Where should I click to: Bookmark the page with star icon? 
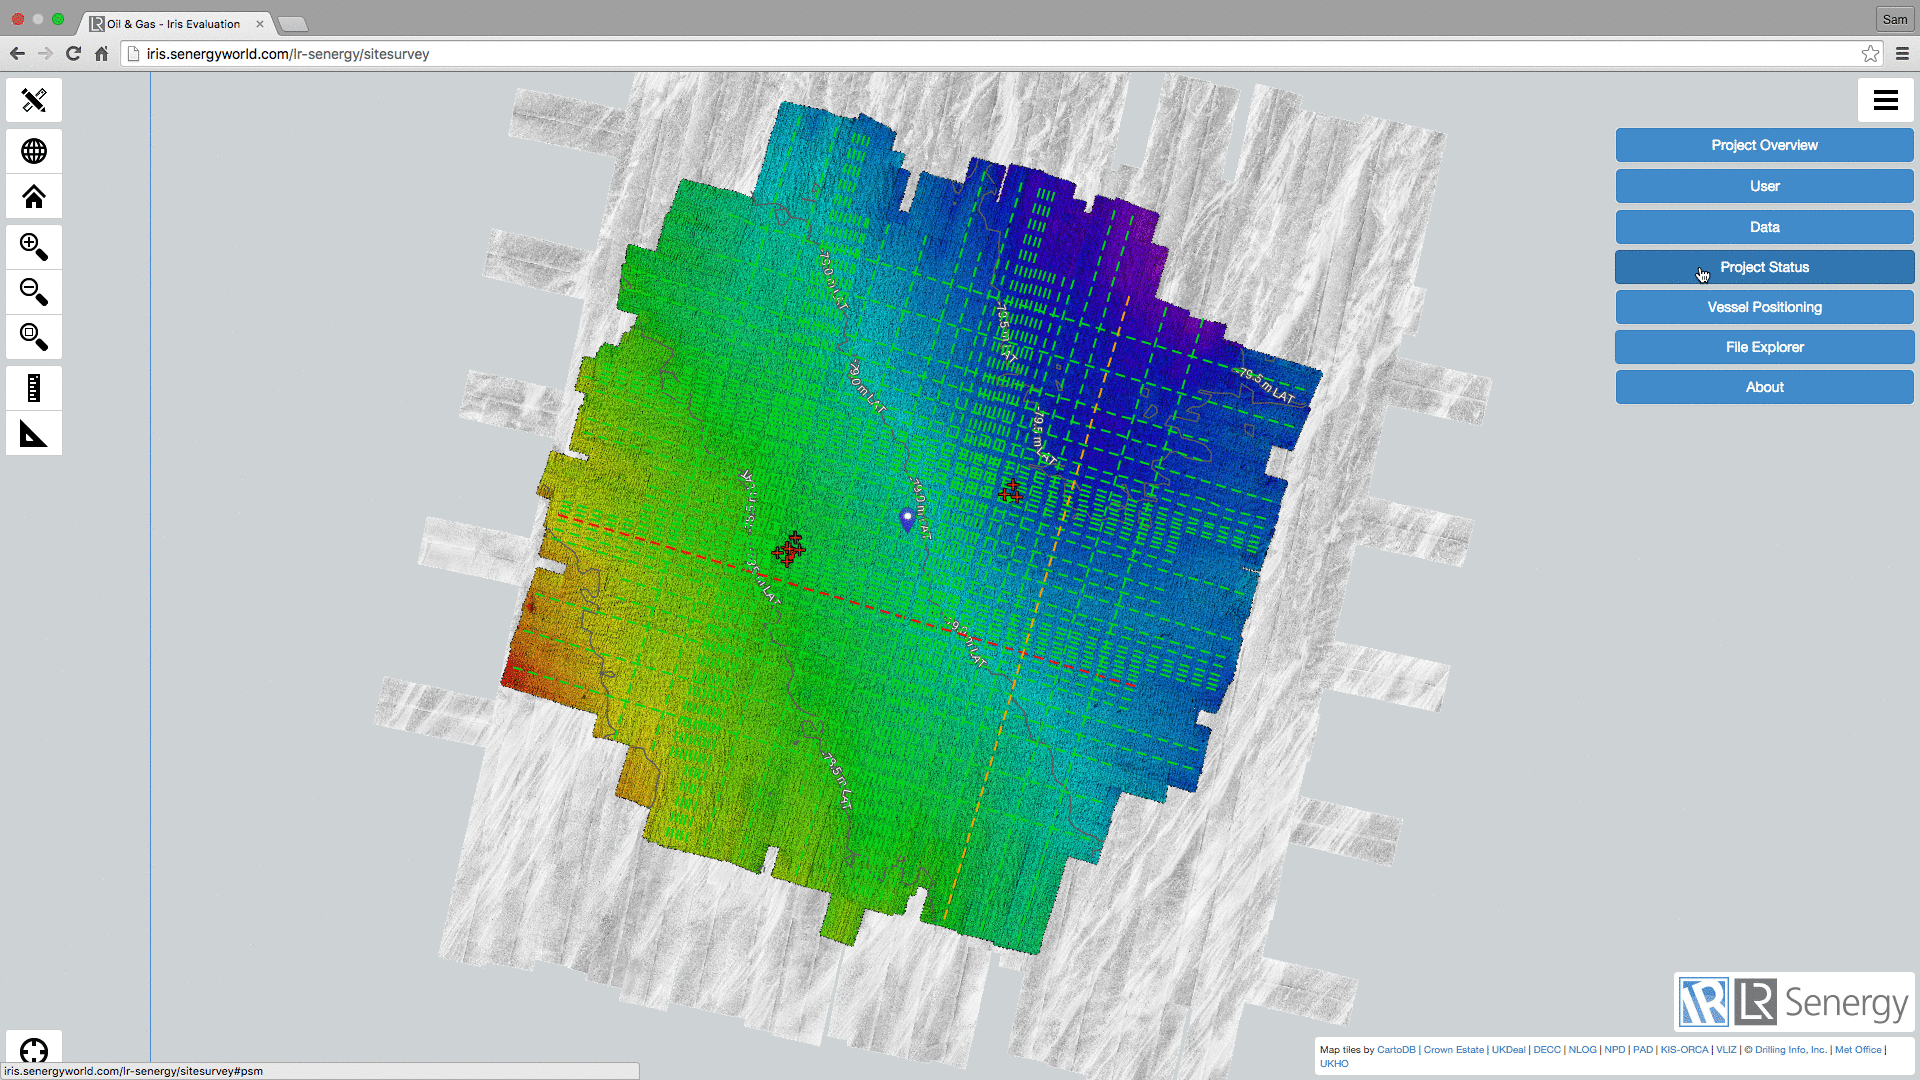1870,54
